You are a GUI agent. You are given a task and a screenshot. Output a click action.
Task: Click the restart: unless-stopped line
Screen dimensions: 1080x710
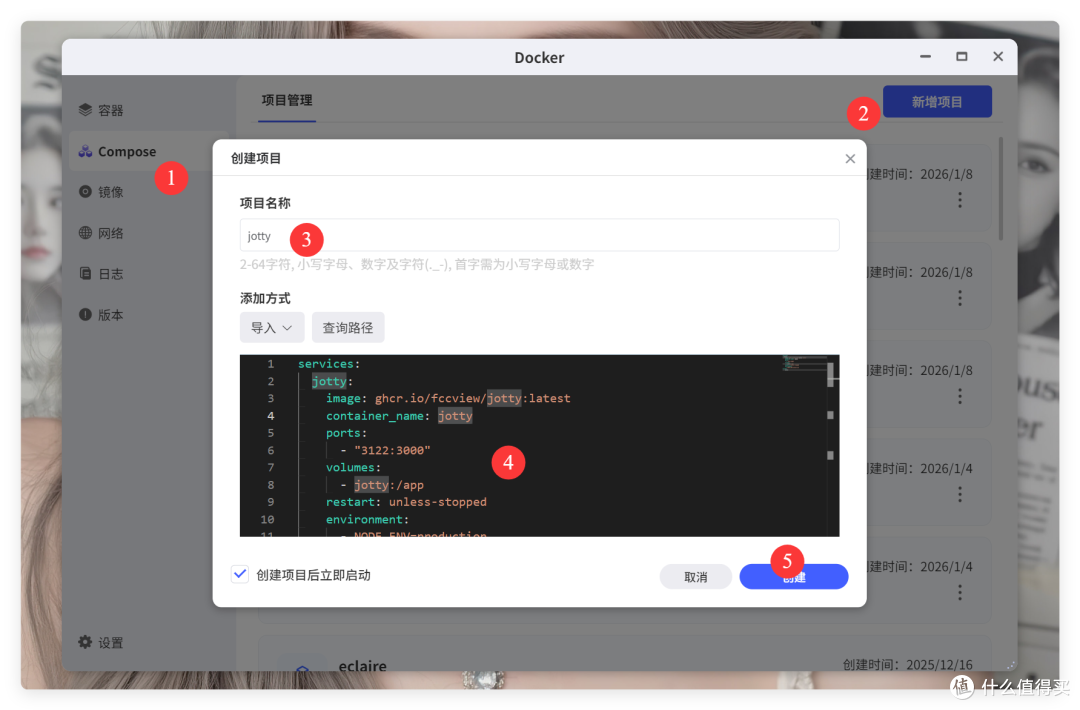(406, 502)
